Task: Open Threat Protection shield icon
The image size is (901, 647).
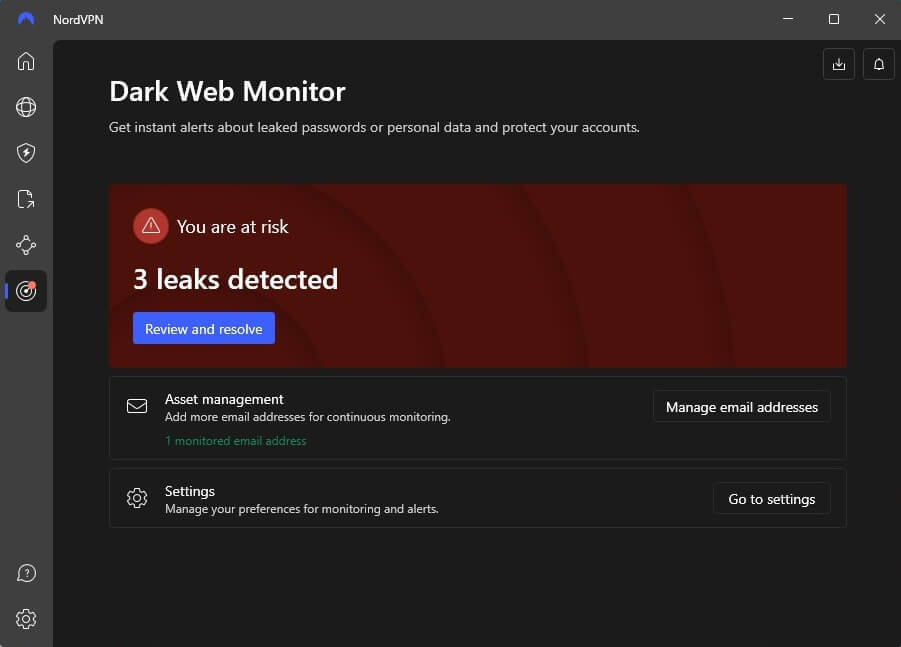Action: [x=26, y=153]
